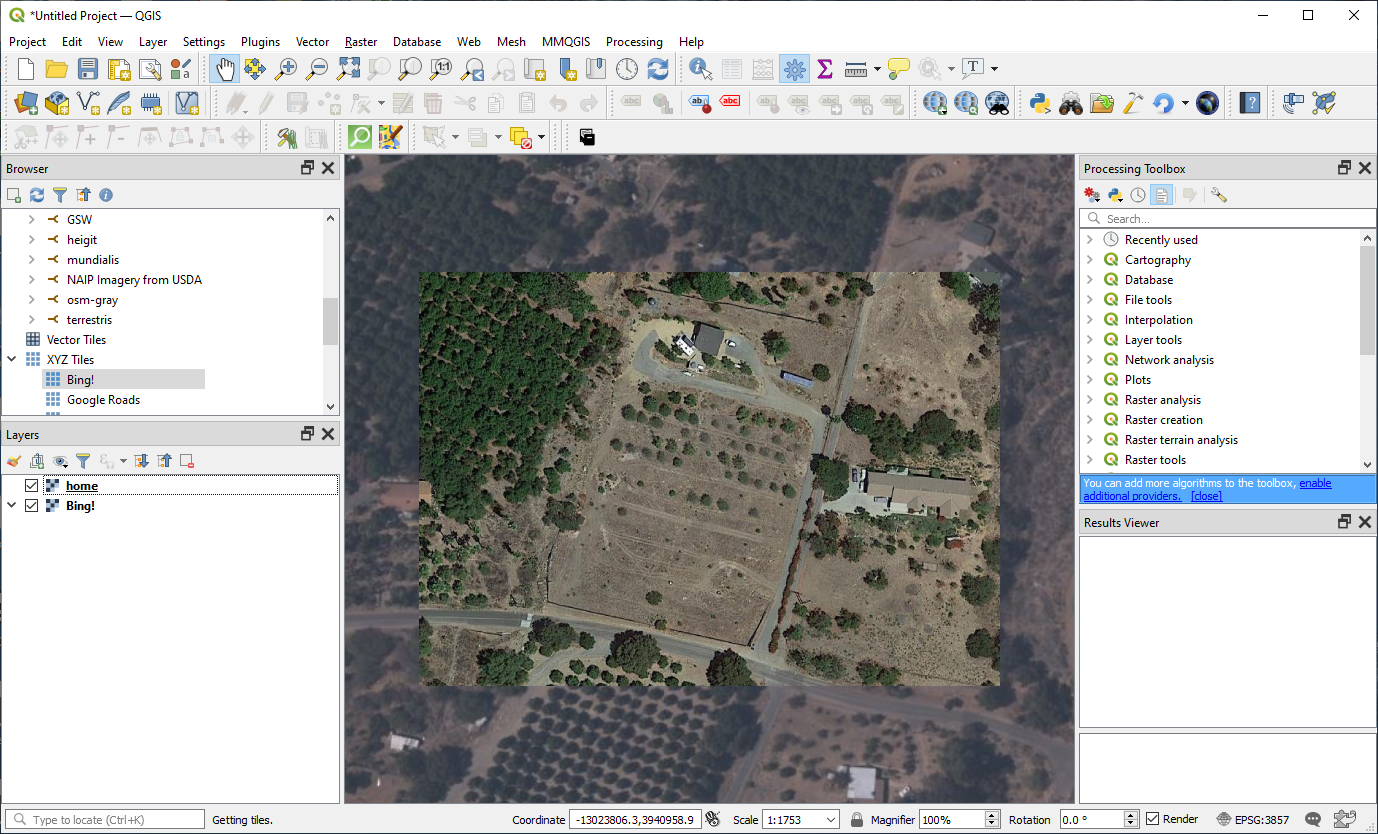Screen dimensions: 1378x834
Task: Click the [close] link in toolbox notice
Action: click(1206, 496)
